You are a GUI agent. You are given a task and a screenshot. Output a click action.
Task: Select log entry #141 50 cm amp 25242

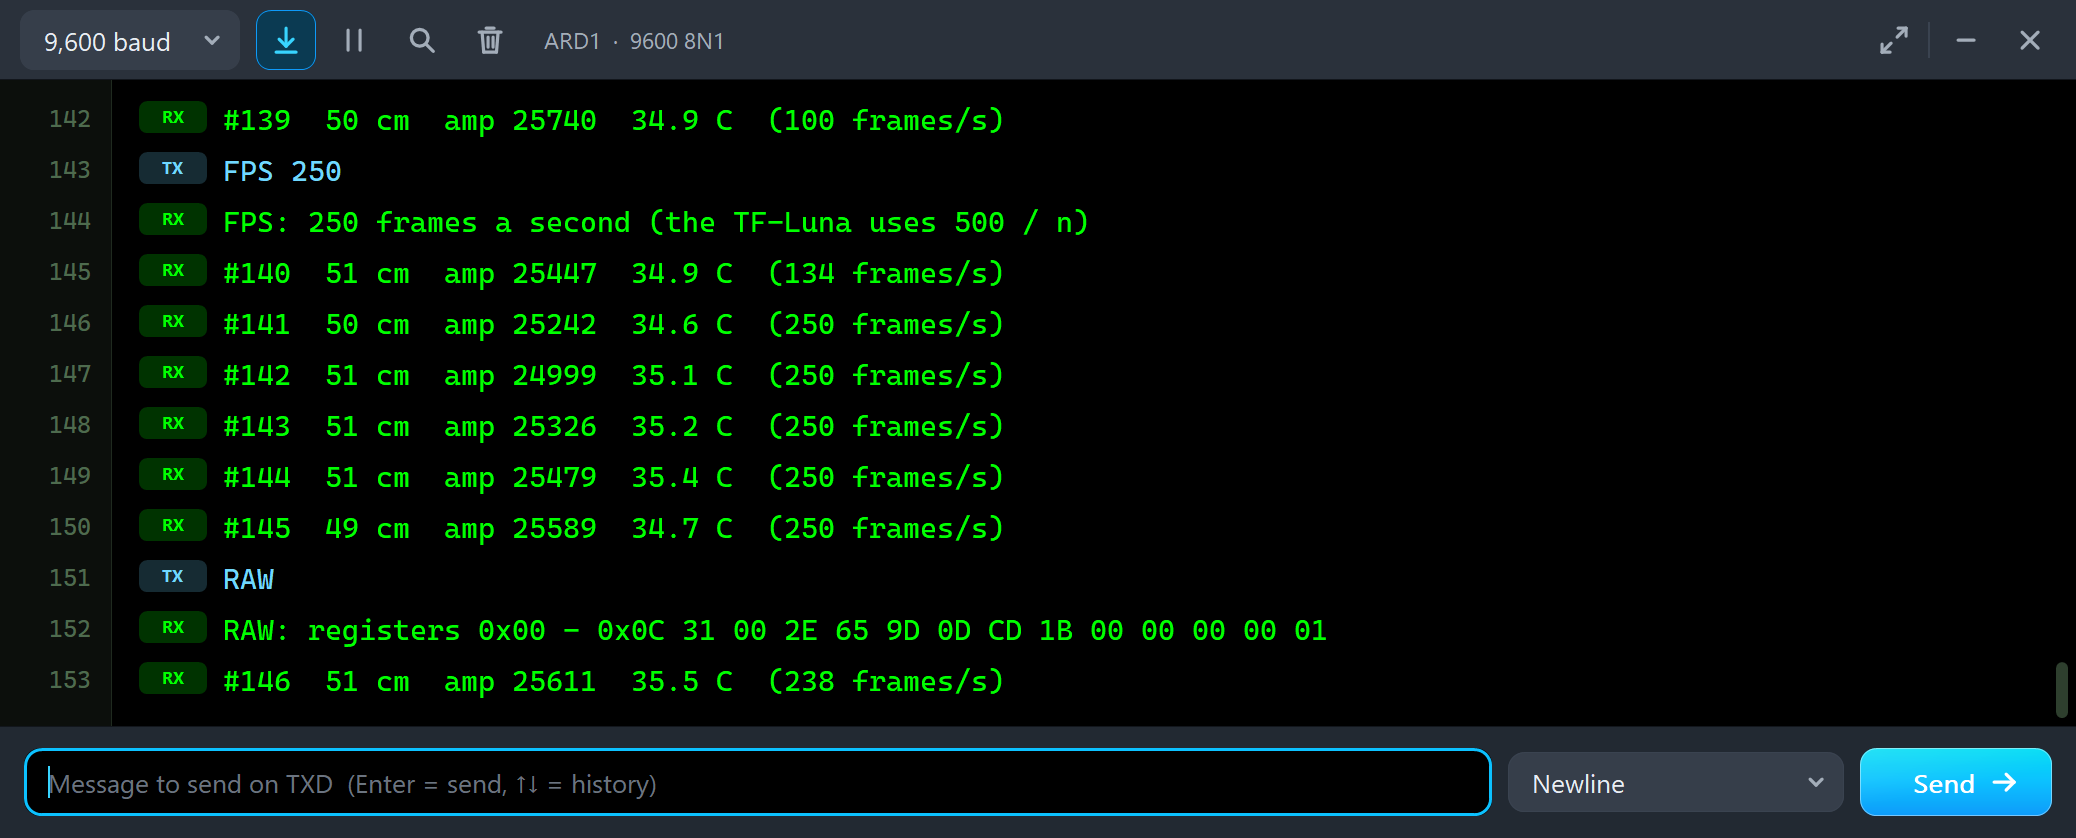tap(613, 324)
